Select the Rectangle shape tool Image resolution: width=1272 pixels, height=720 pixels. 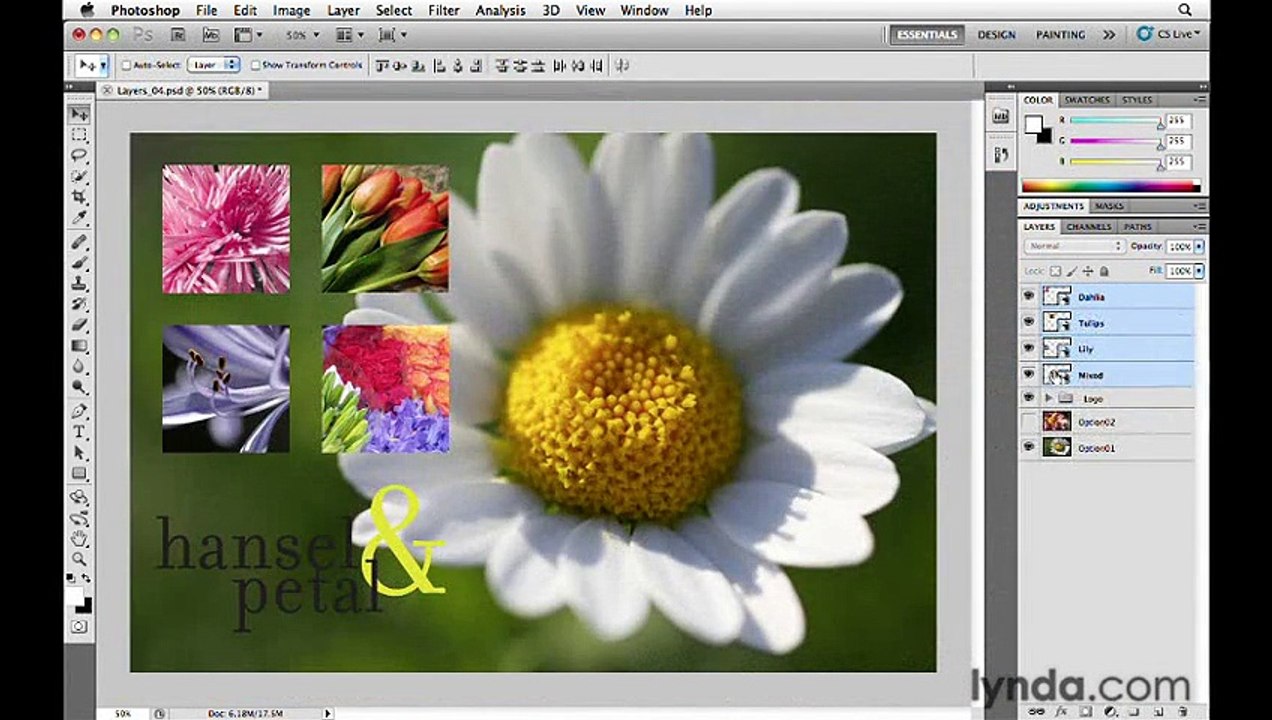[79, 473]
